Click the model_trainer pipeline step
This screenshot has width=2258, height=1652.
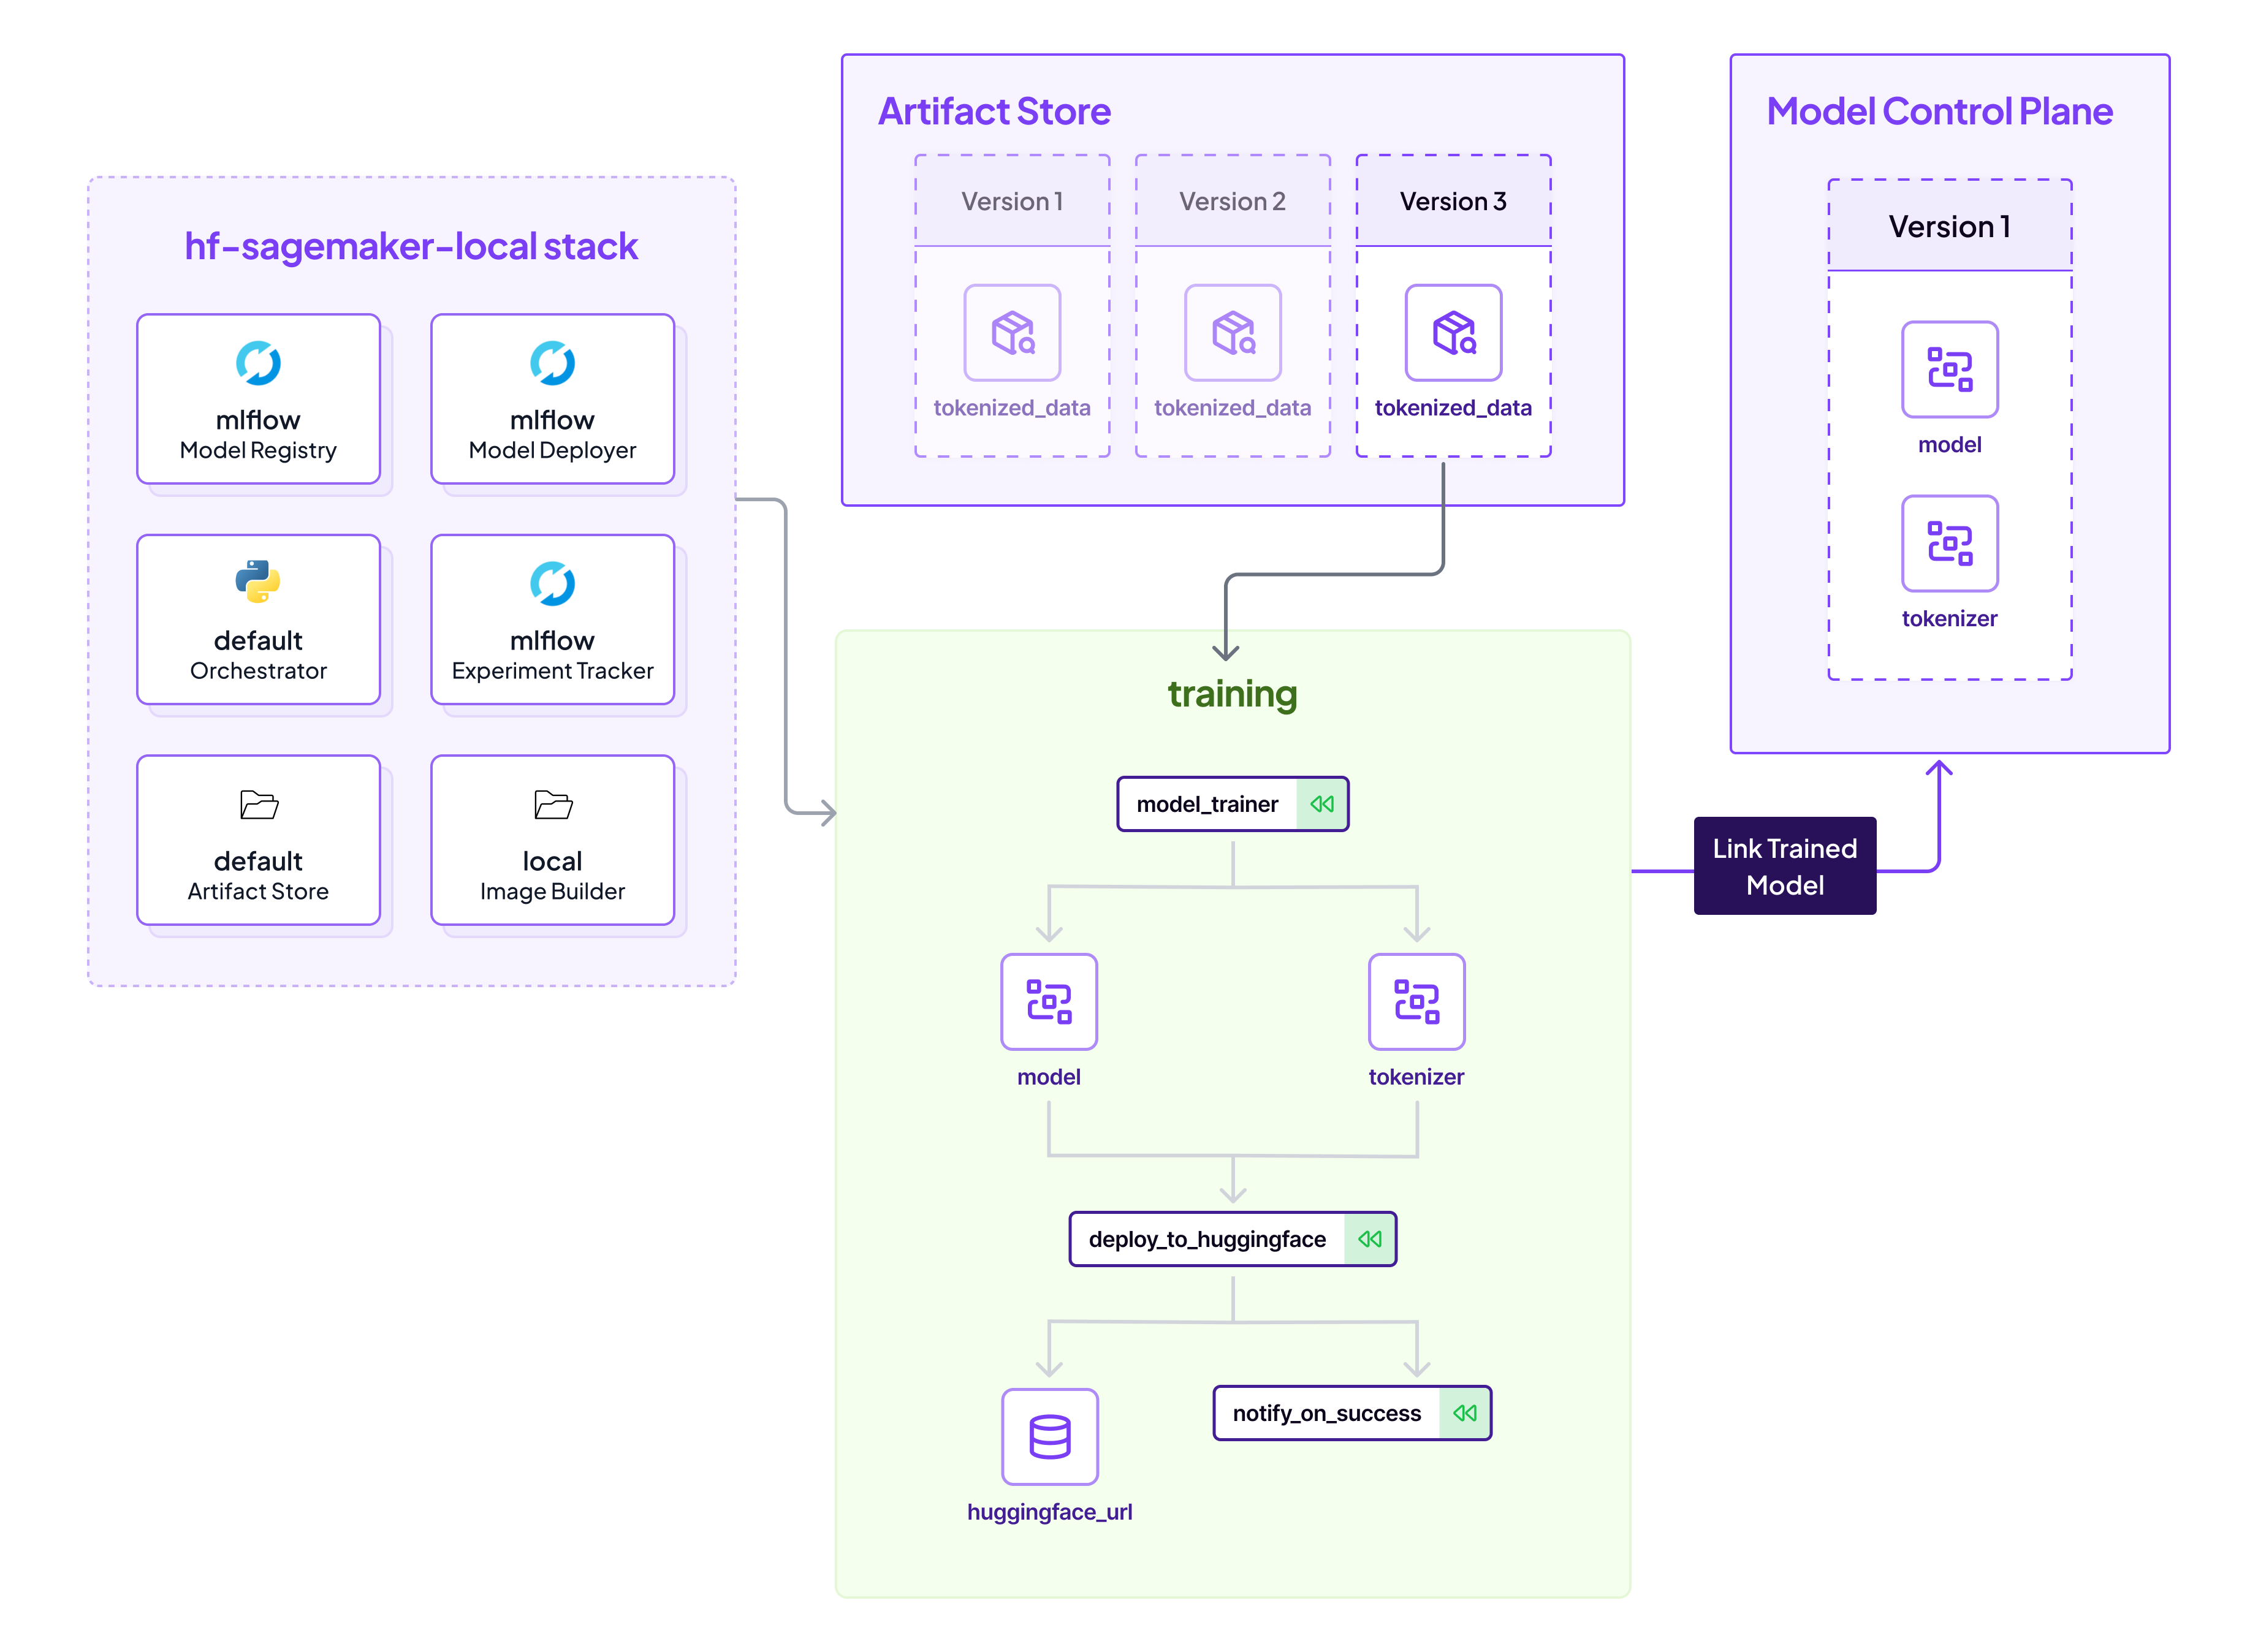tap(1207, 803)
